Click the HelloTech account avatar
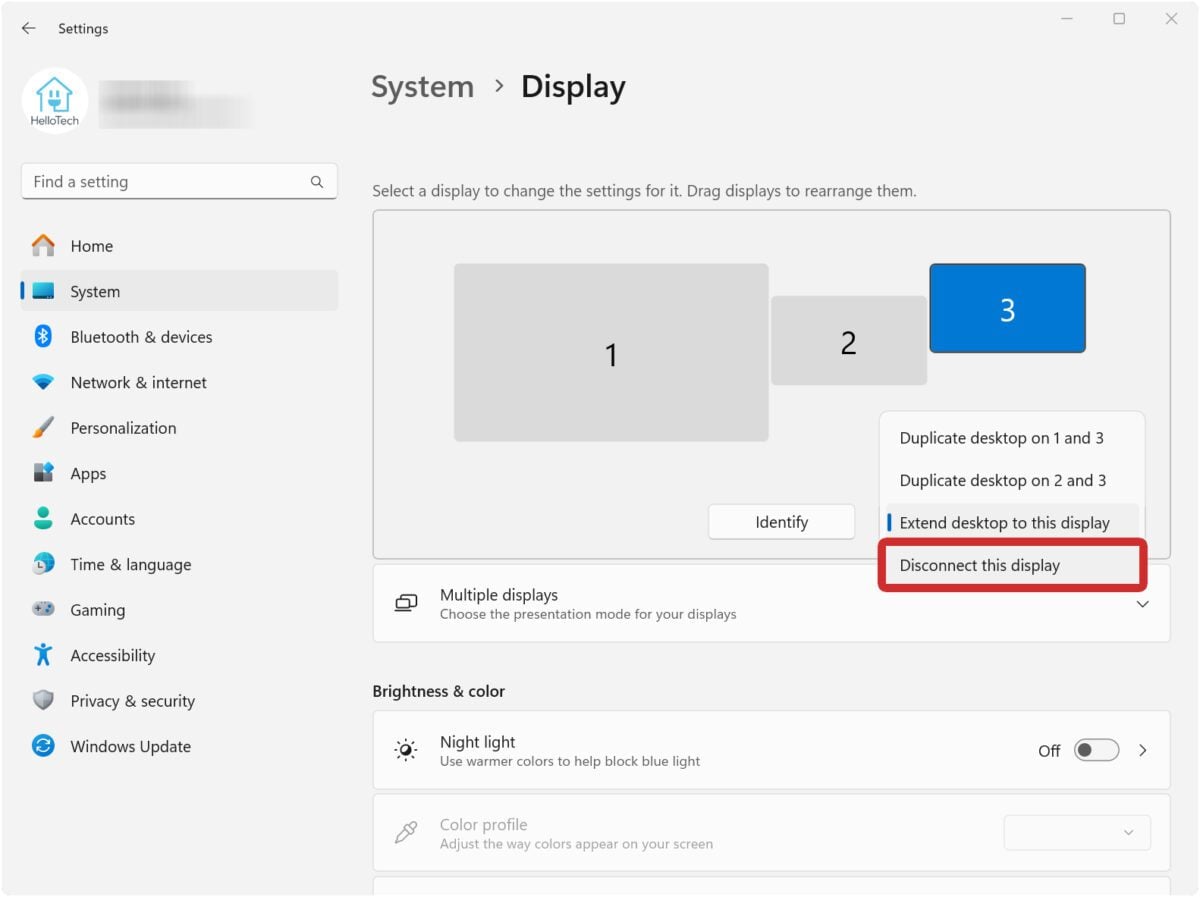1200x897 pixels. (55, 101)
